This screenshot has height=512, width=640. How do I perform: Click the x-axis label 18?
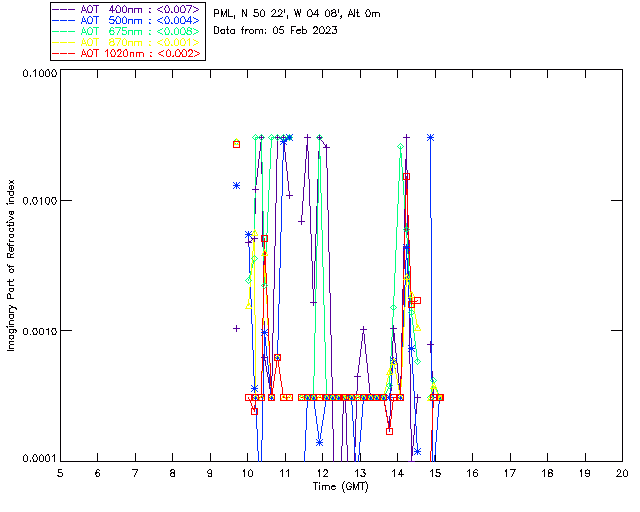click(x=547, y=473)
